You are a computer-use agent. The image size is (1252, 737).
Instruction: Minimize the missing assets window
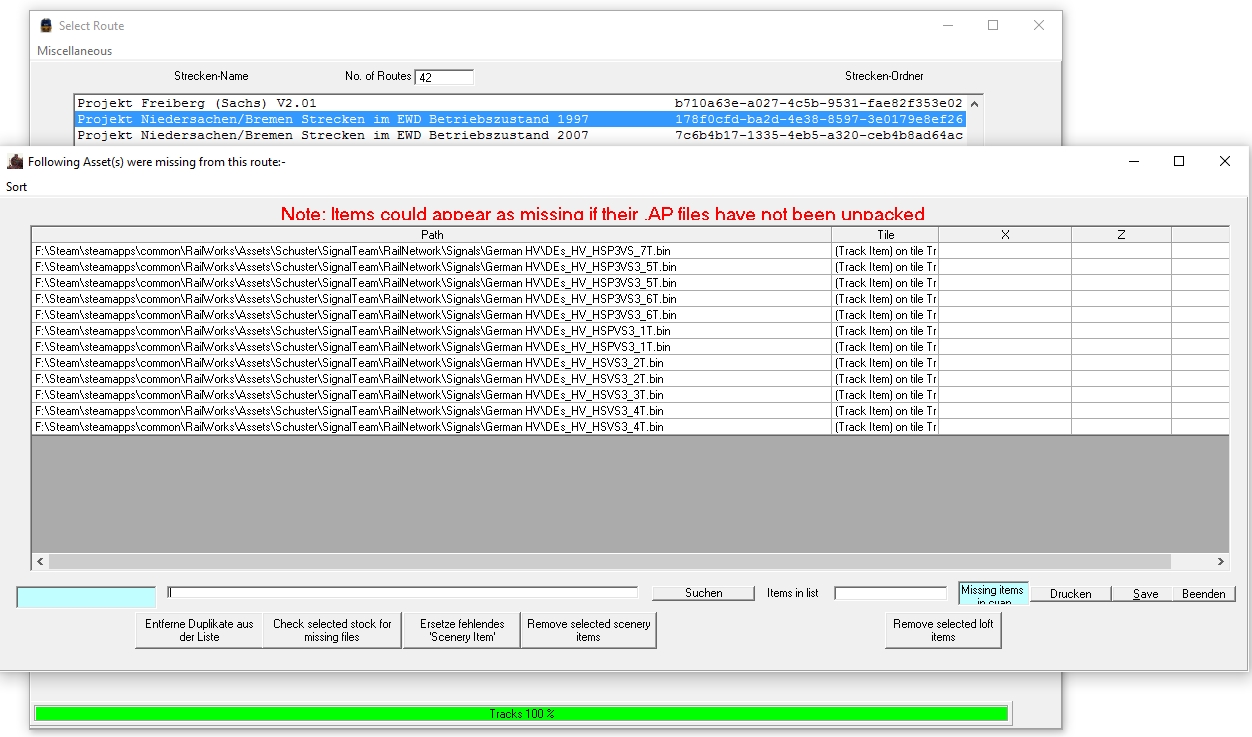pyautogui.click(x=1133, y=161)
